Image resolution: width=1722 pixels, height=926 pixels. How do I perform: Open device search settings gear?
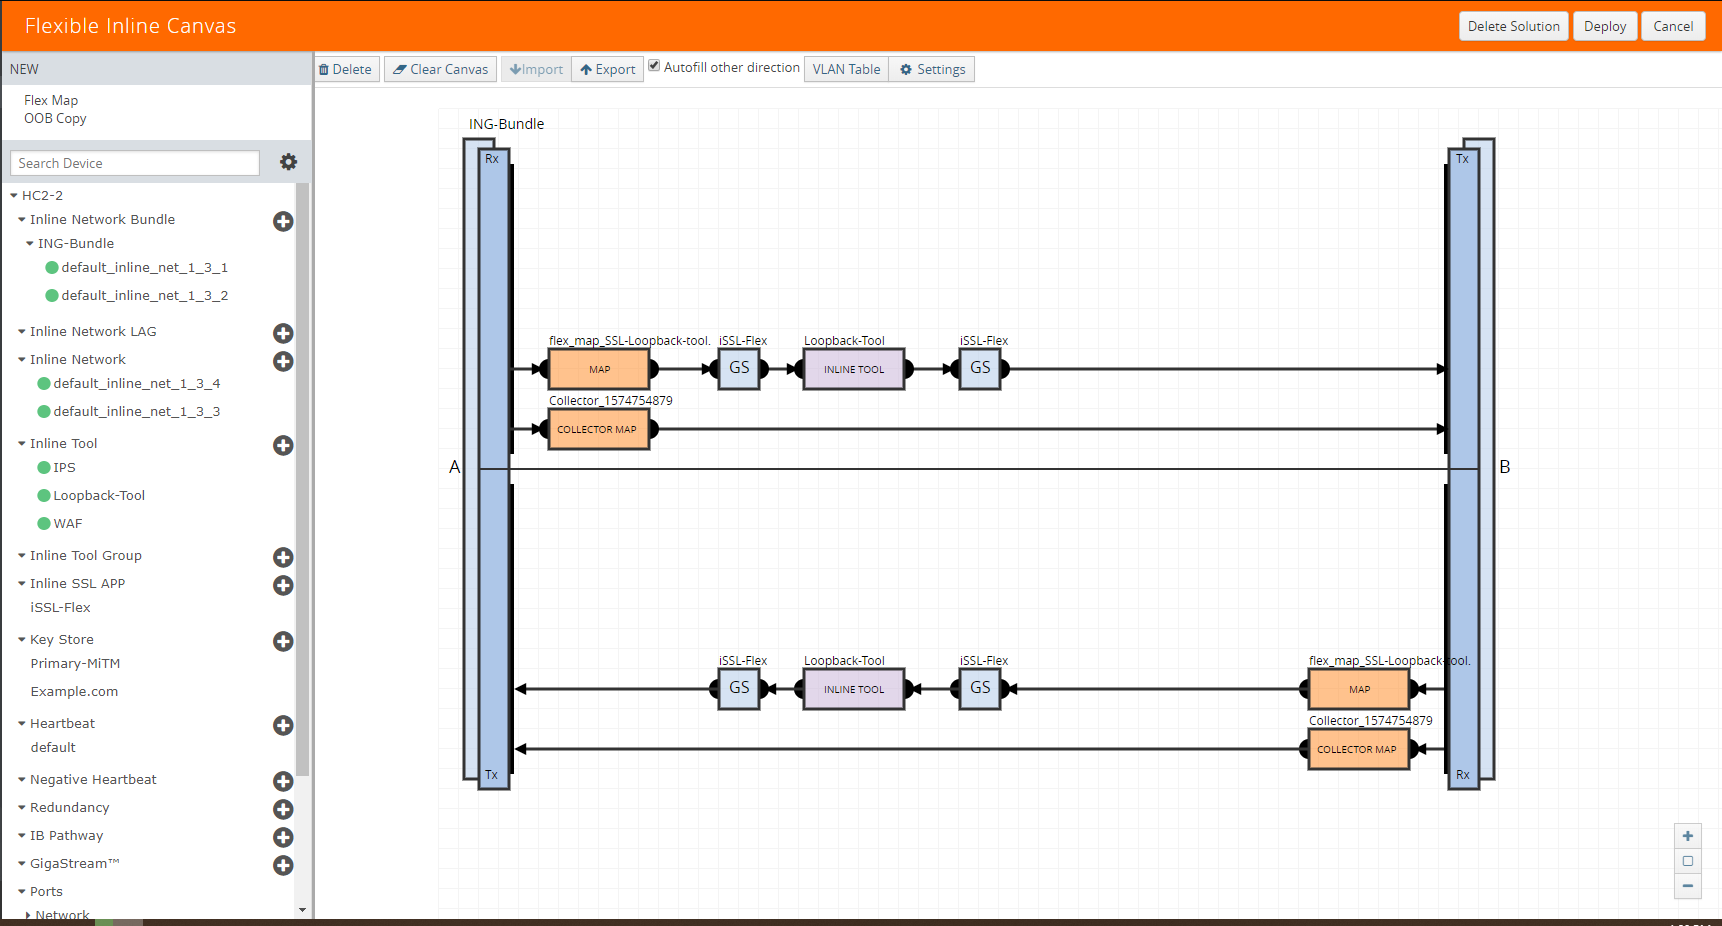tap(288, 162)
